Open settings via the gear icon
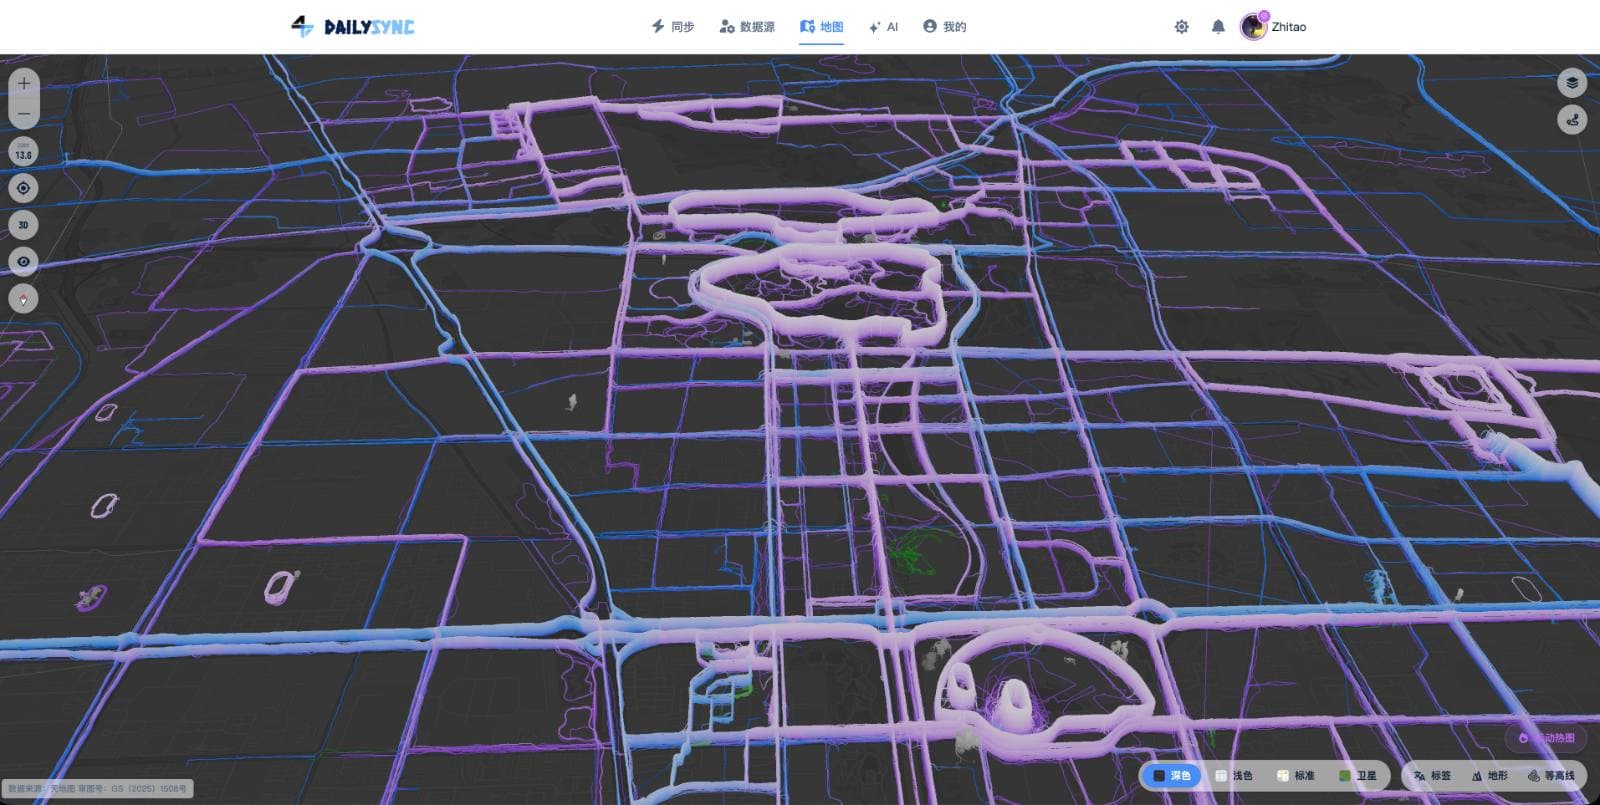Image resolution: width=1600 pixels, height=805 pixels. [1182, 27]
